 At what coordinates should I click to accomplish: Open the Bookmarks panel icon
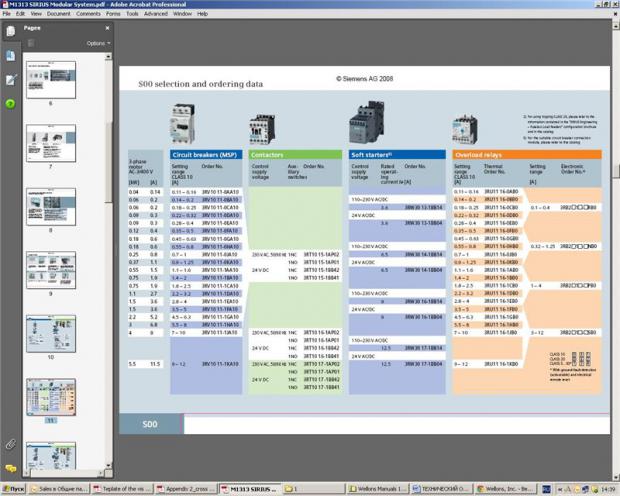pyautogui.click(x=10, y=56)
